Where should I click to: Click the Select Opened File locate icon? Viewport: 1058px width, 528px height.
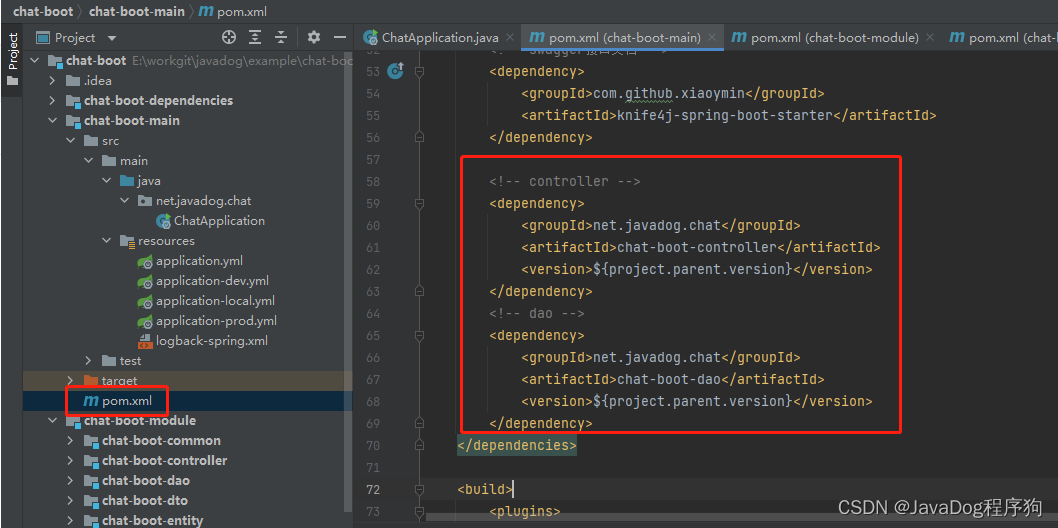229,37
